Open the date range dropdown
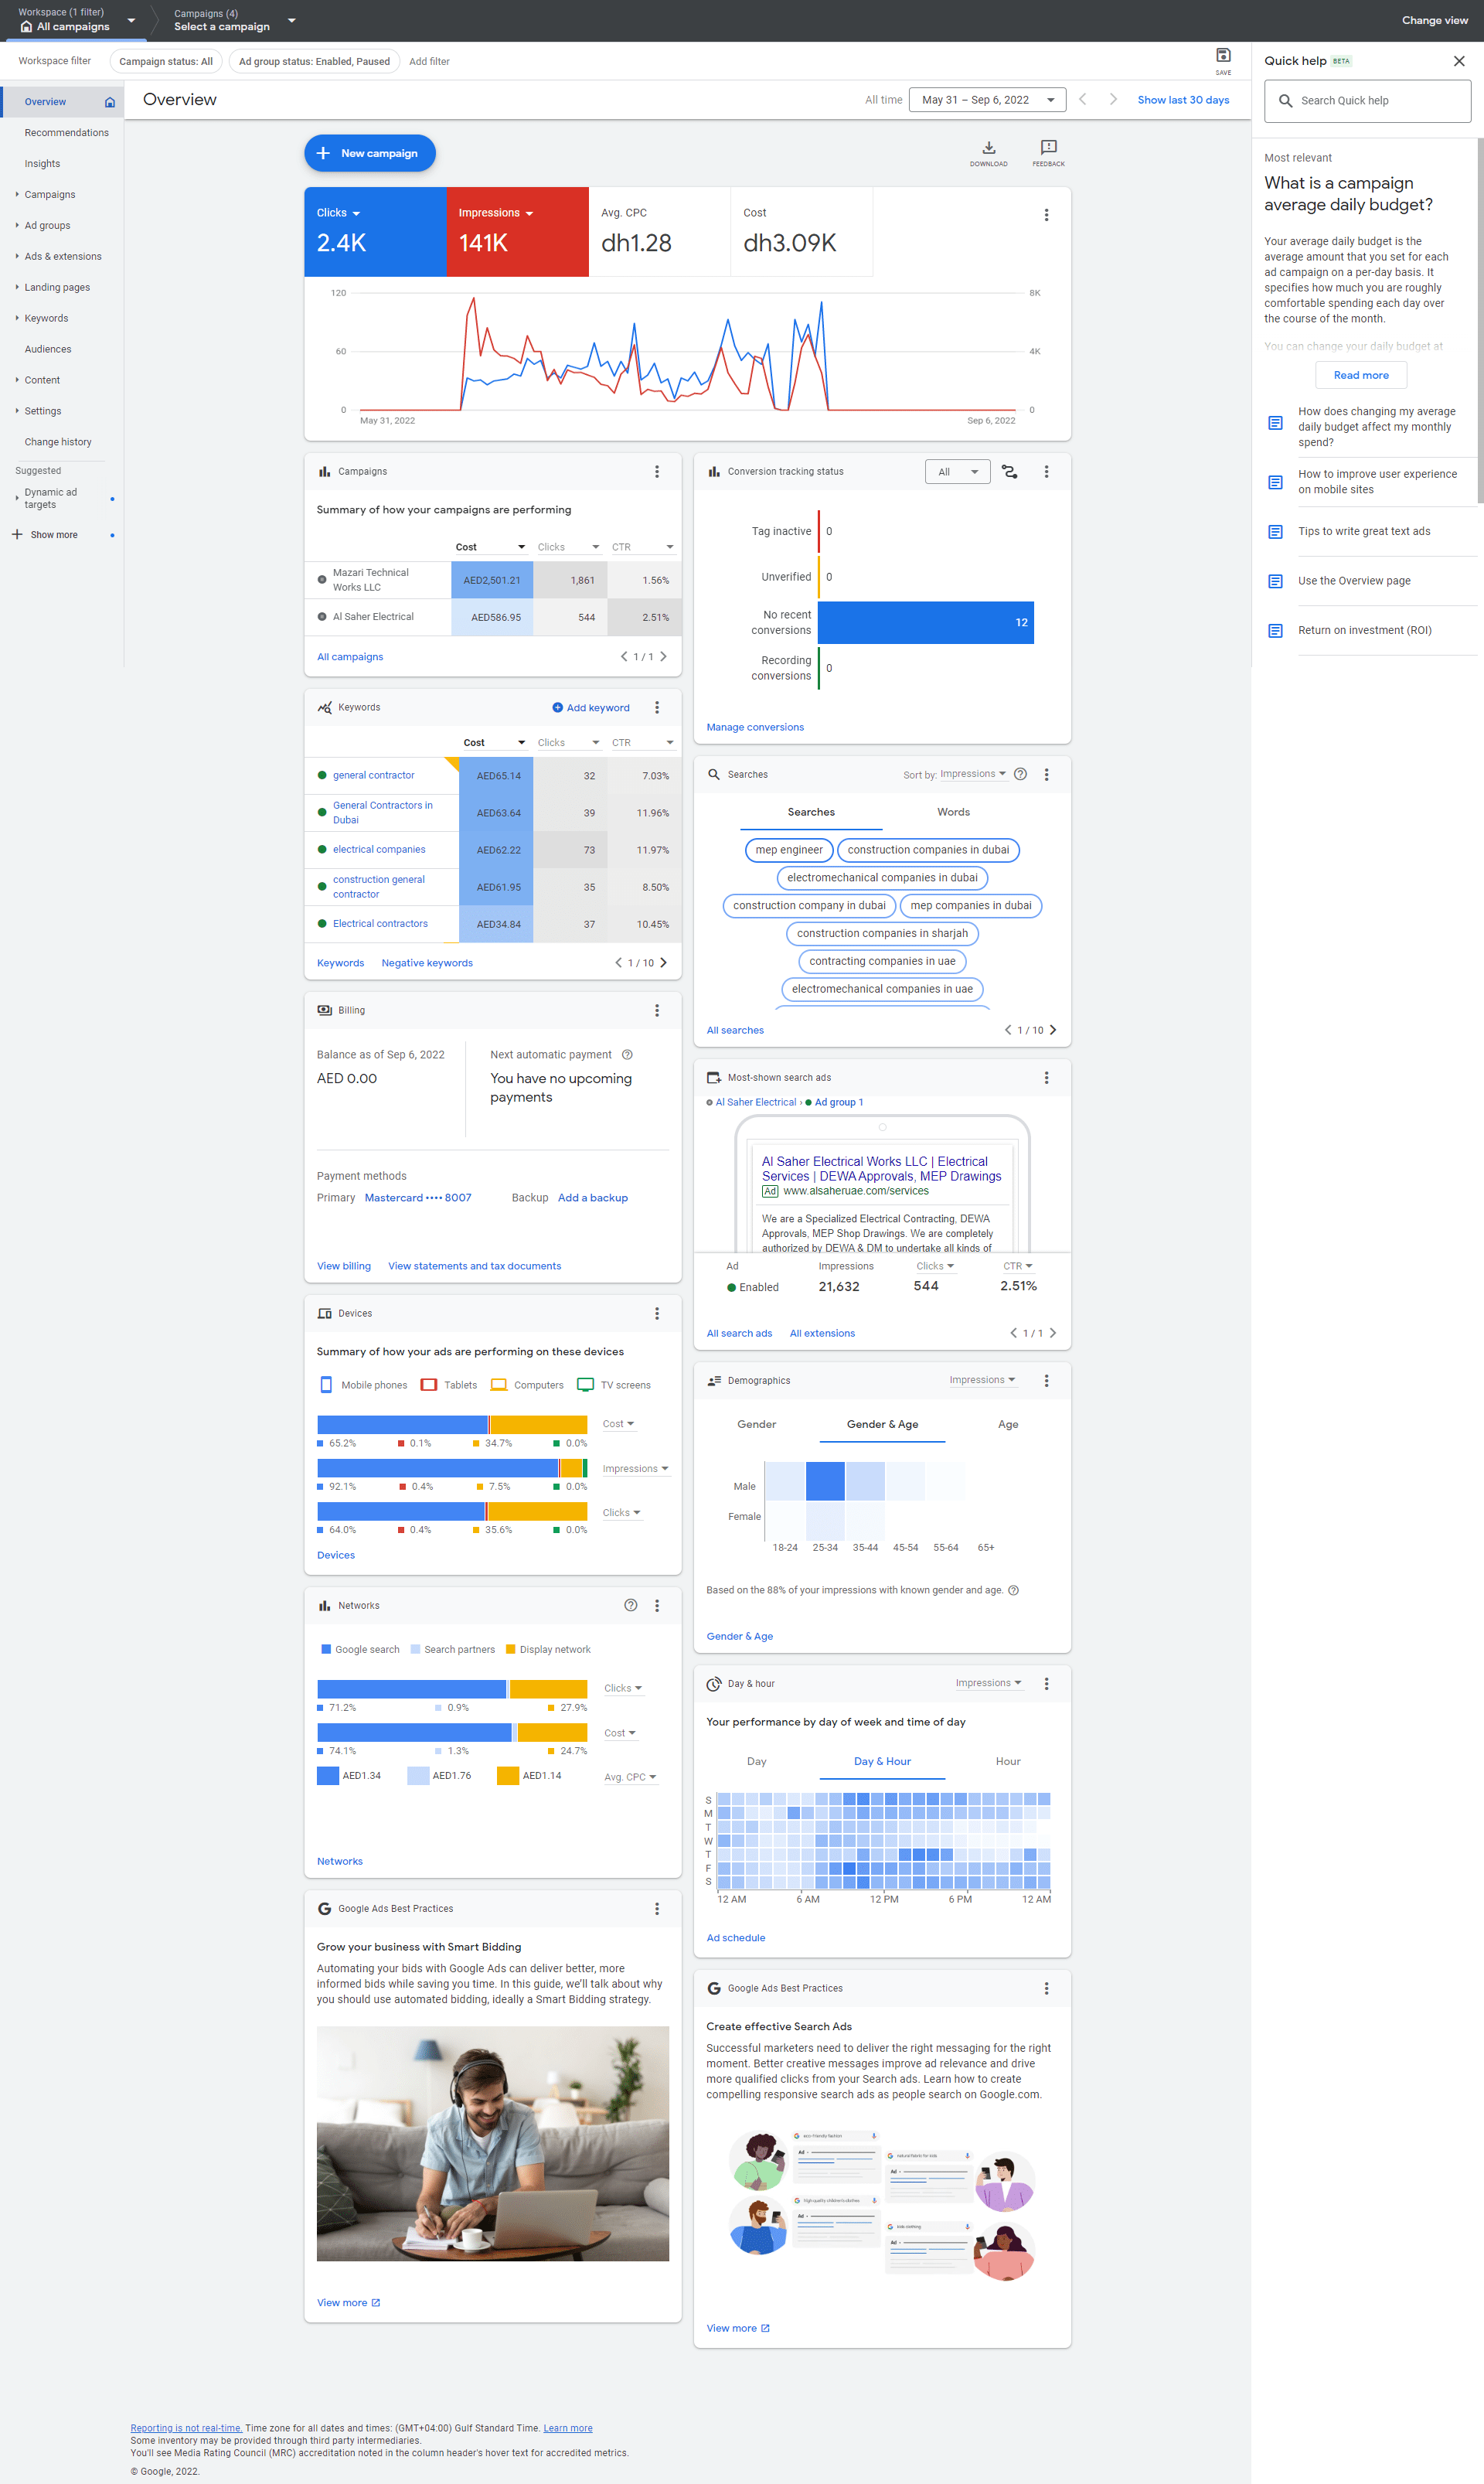The height and width of the screenshot is (2484, 1484). coord(986,100)
